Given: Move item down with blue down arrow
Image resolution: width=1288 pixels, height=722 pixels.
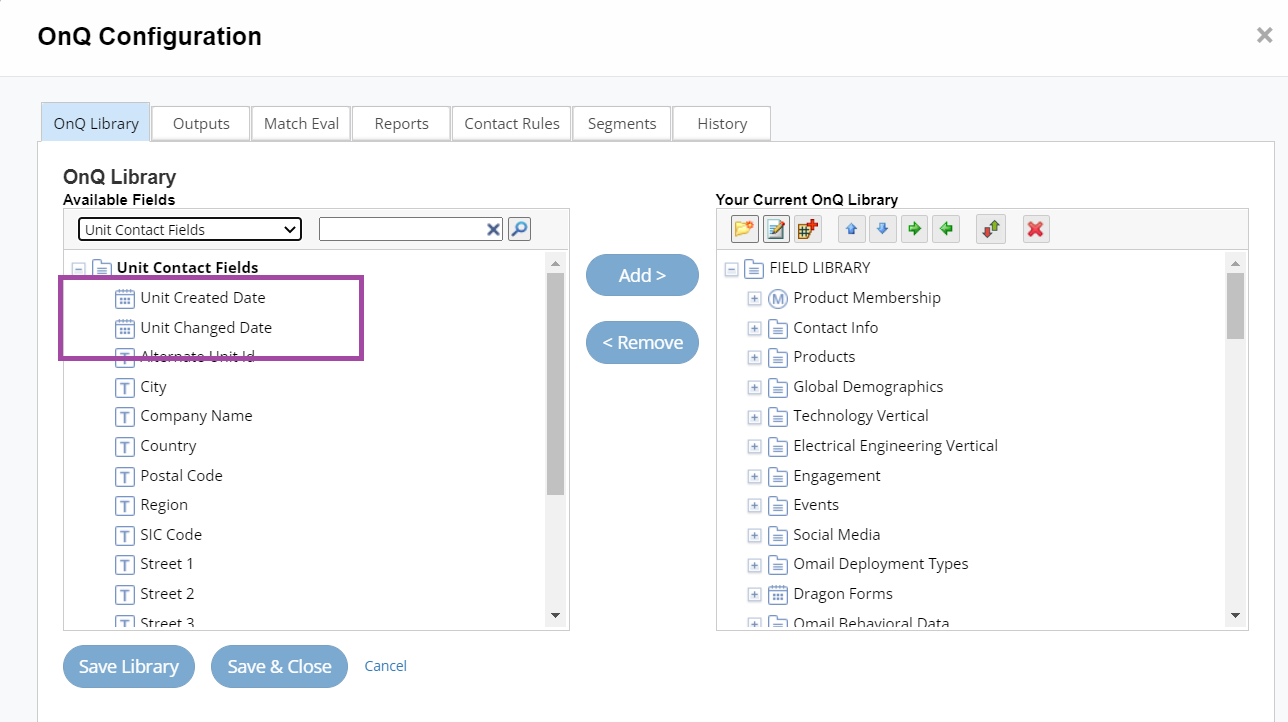Looking at the screenshot, I should [x=882, y=229].
